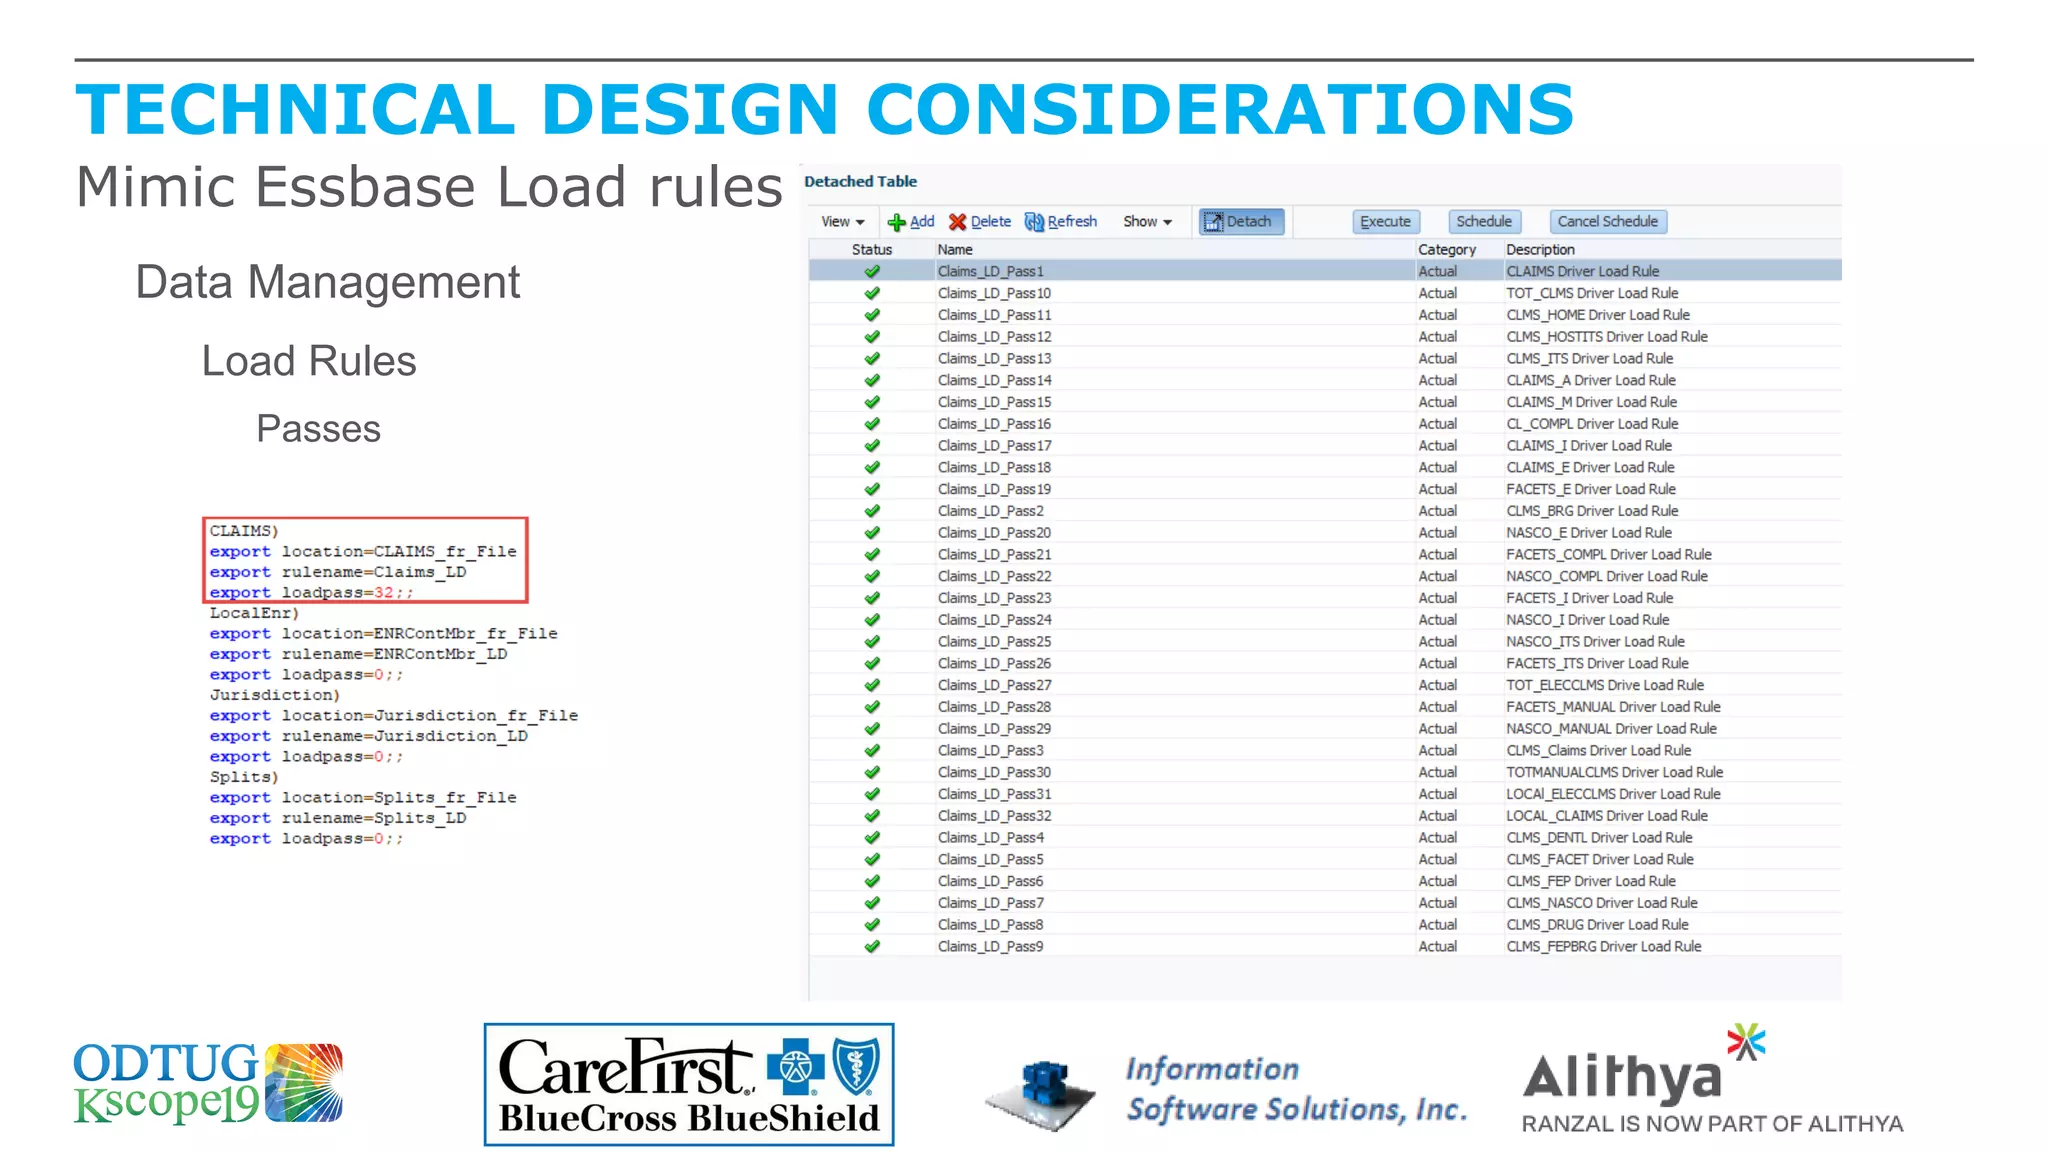
Task: Click the ODTUG Kscope19 logo
Action: 208,1082
